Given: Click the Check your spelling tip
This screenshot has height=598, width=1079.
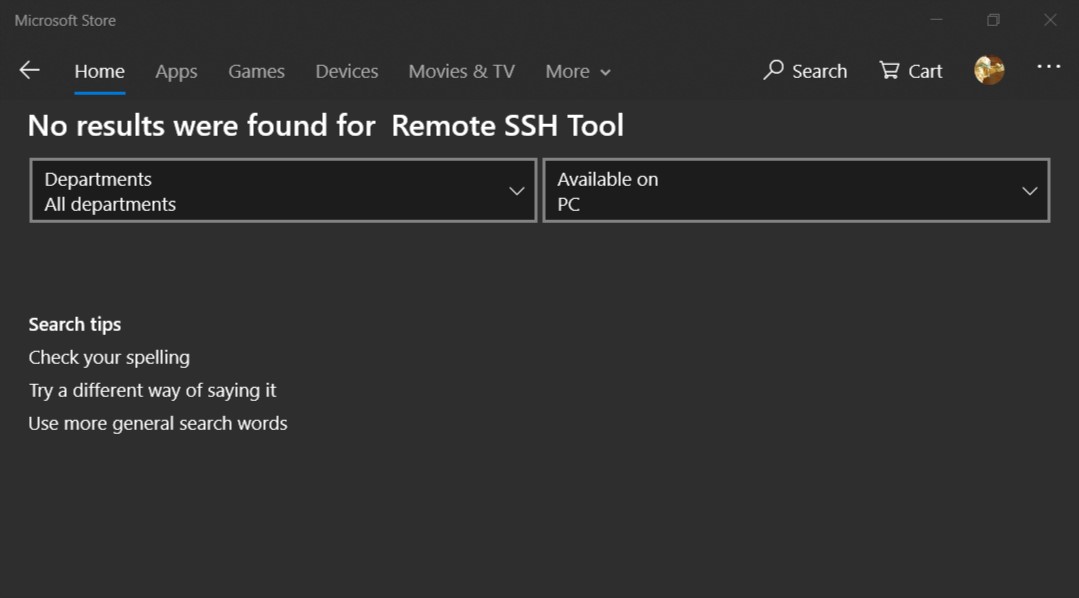Looking at the screenshot, I should 109,358.
